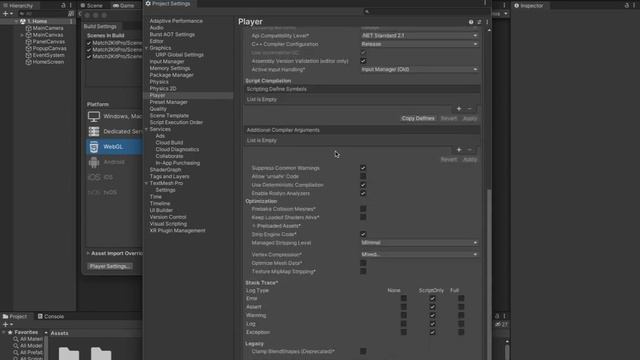640x360 pixels.
Task: Switch to the Console tab
Action: [x=51, y=316]
